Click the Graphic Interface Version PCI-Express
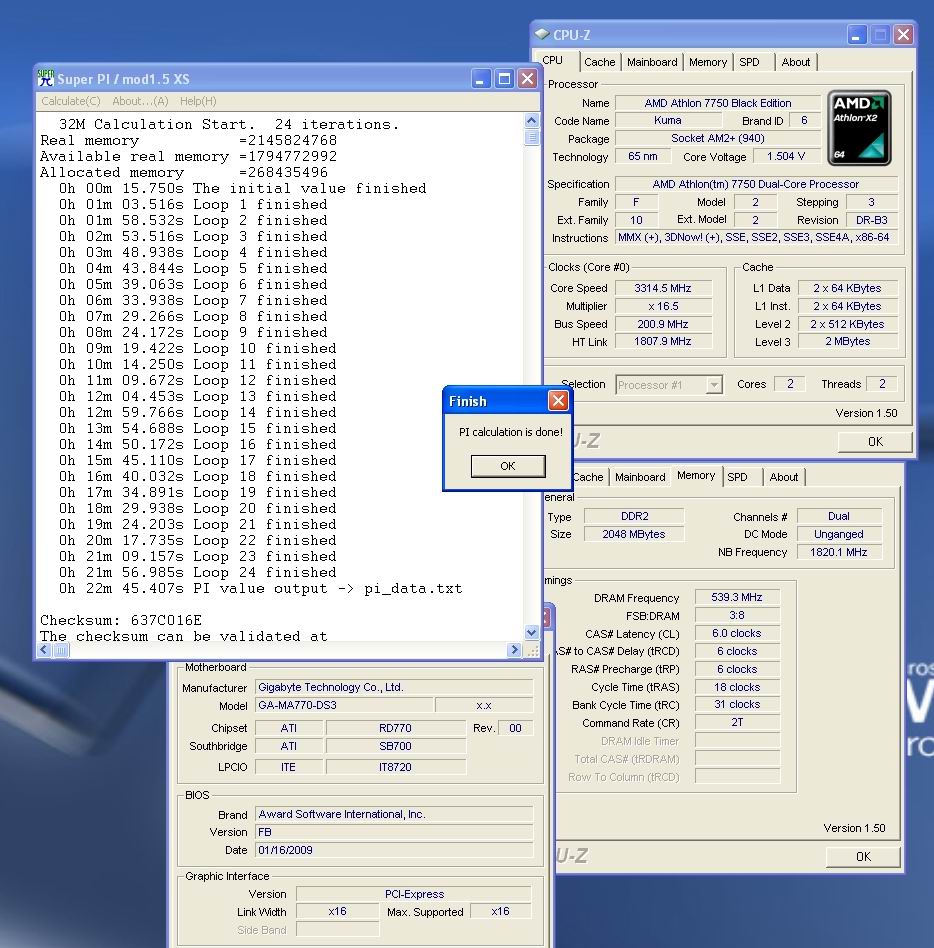Viewport: 934px width, 948px height. (414, 894)
